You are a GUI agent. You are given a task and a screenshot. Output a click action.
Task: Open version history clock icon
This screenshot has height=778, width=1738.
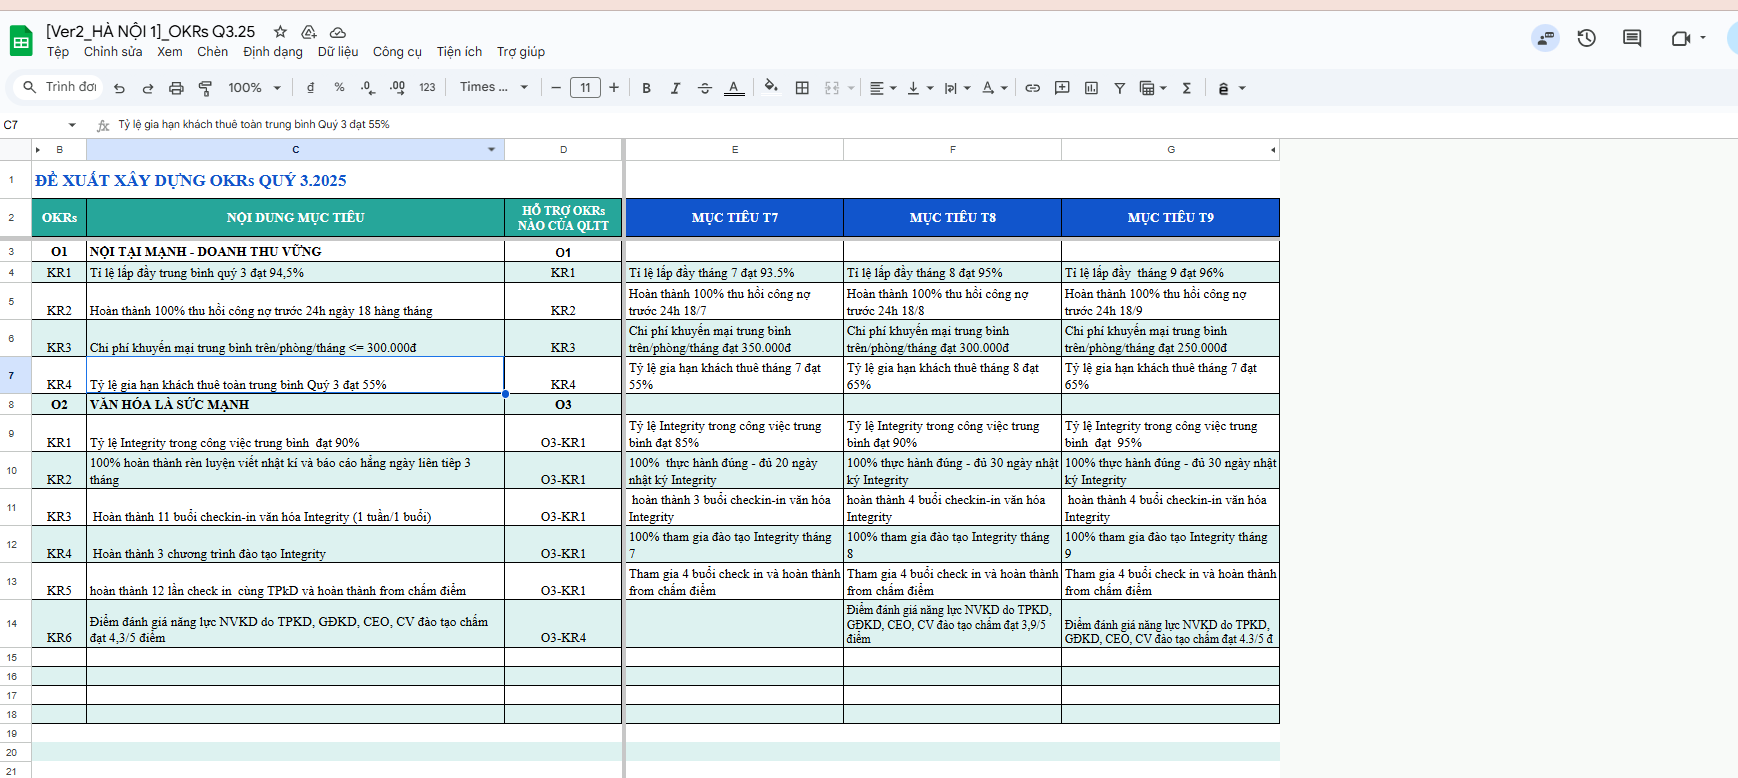click(x=1586, y=38)
